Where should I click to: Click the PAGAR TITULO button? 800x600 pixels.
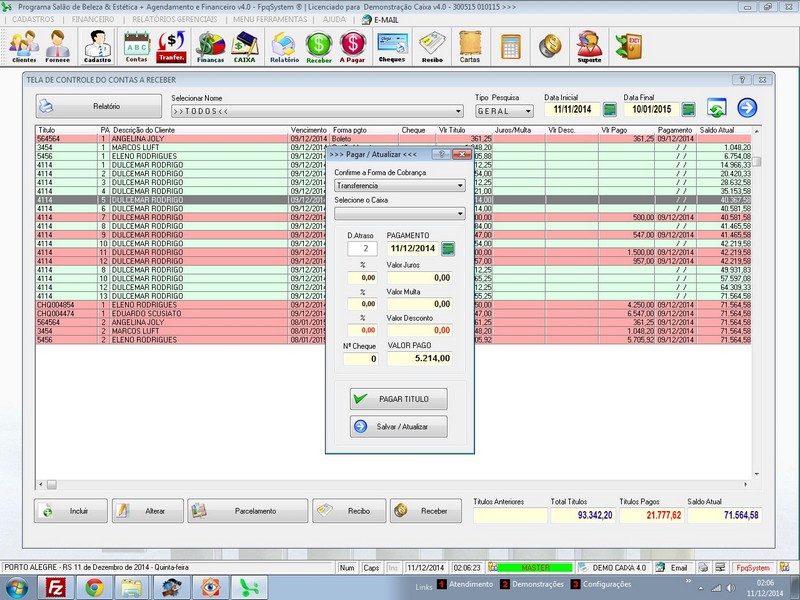[397, 399]
